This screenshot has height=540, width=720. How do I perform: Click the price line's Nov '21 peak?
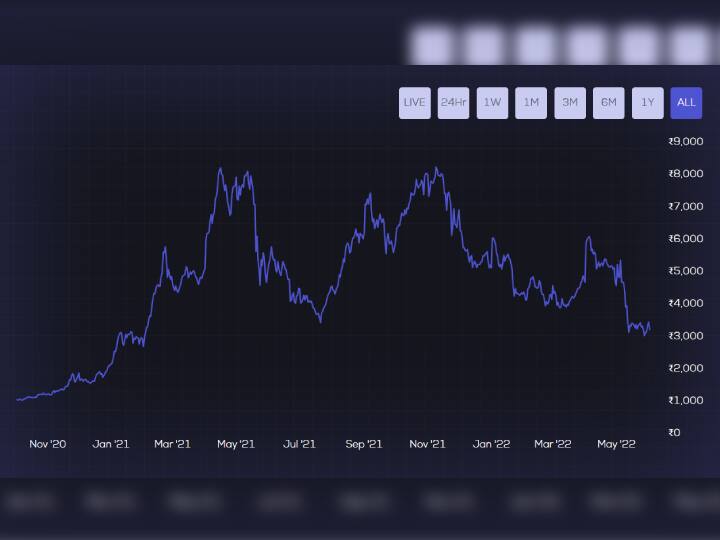[x=436, y=168]
